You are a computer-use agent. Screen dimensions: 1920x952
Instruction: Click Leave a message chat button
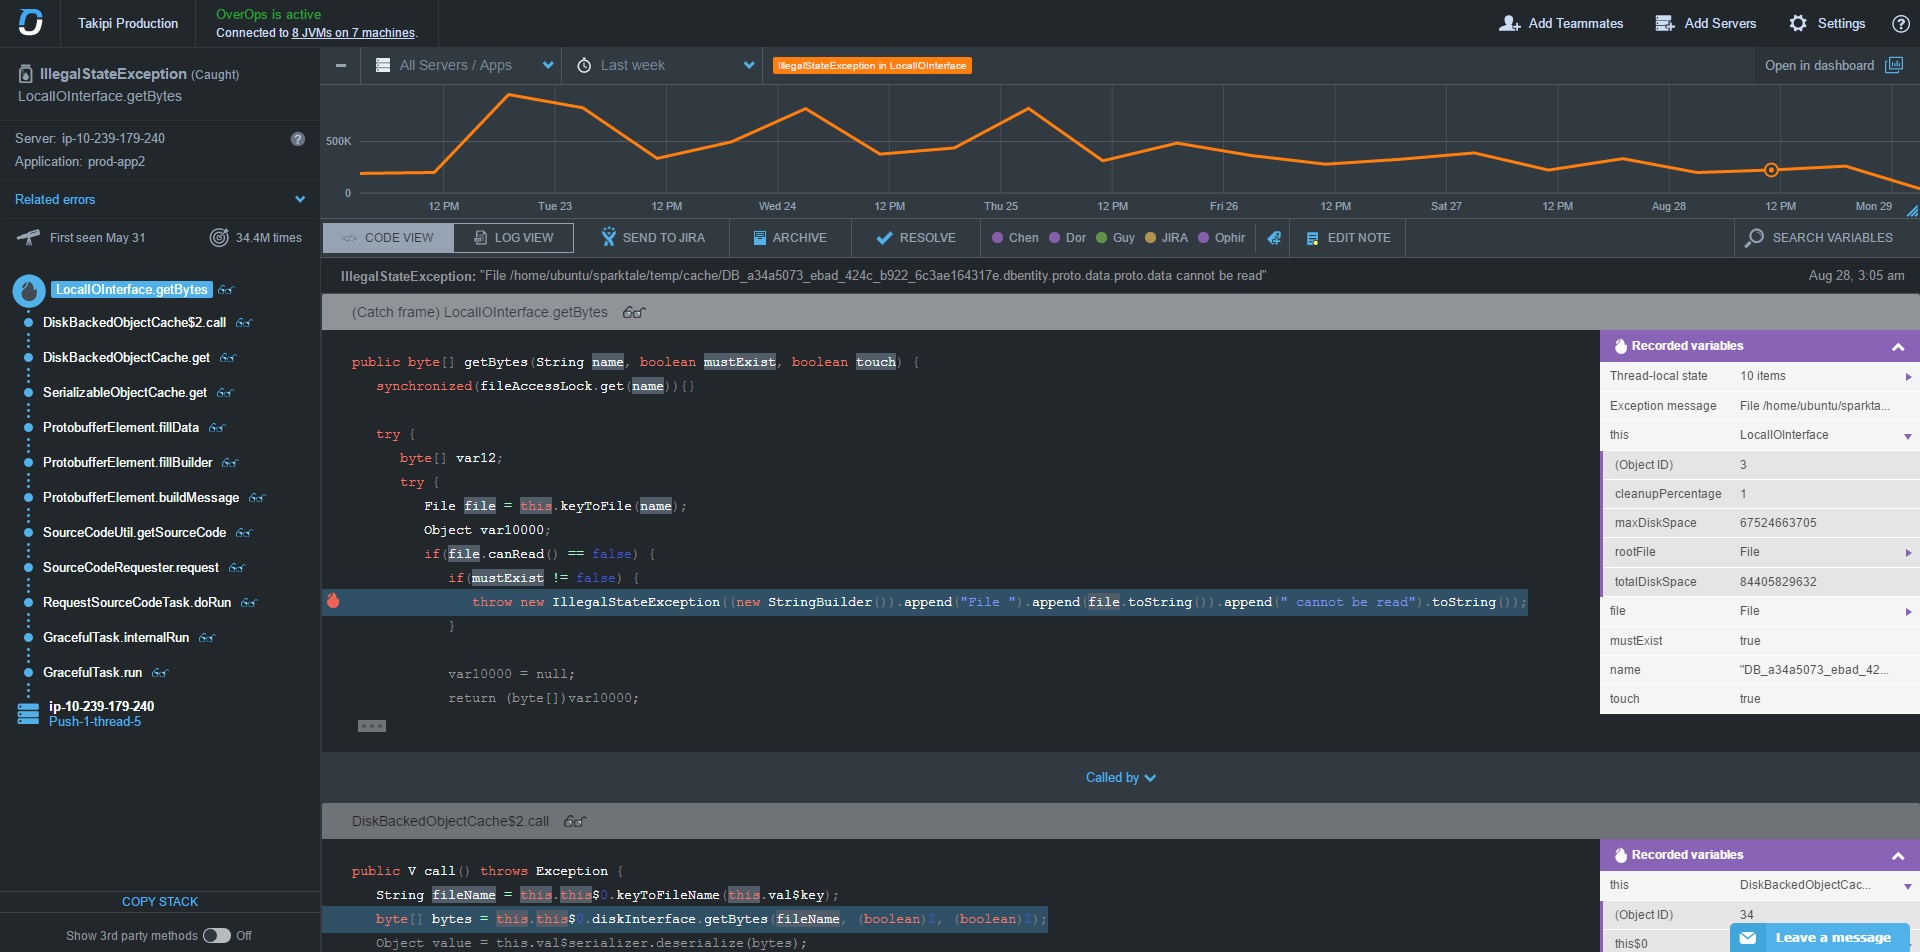point(1819,938)
